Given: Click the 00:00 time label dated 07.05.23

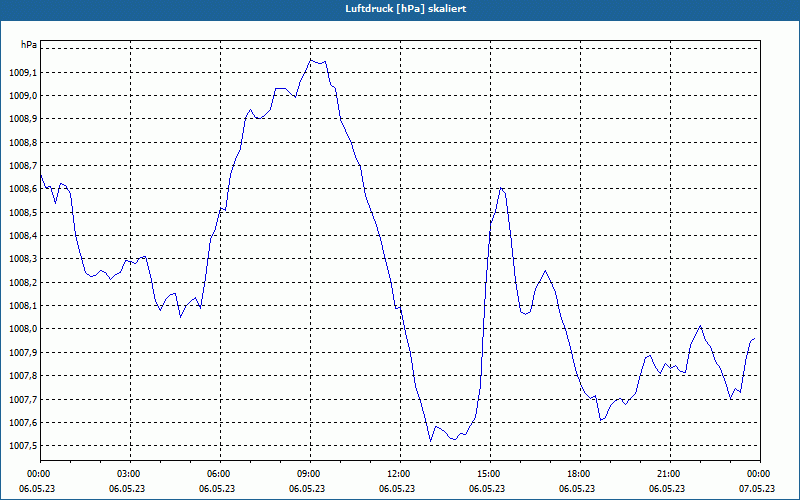Looking at the screenshot, I should 760,474.
